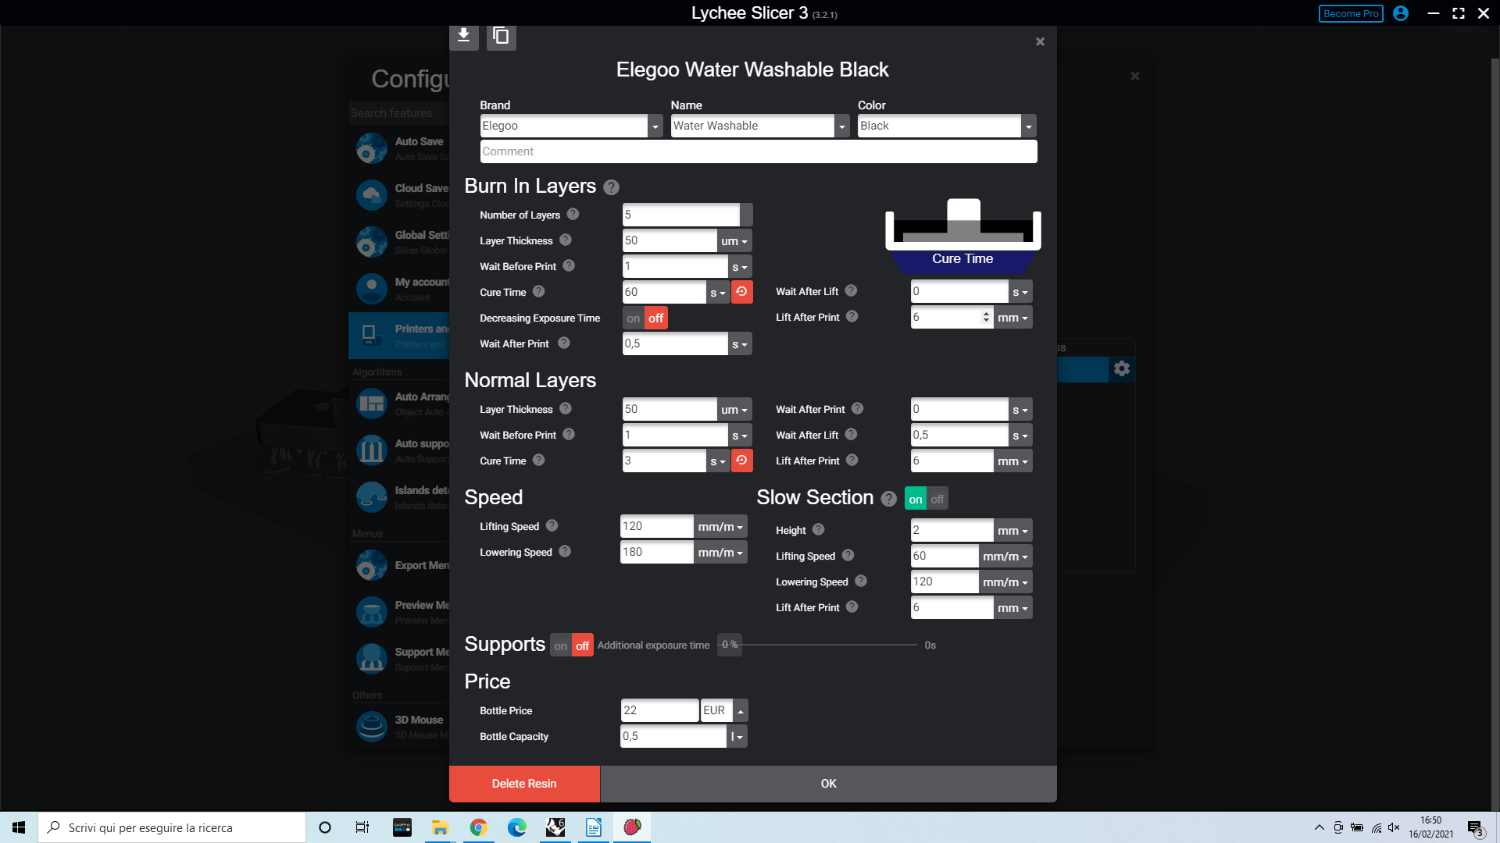The image size is (1500, 843).
Task: Click the Additional exposure time slider
Action: tap(830, 645)
